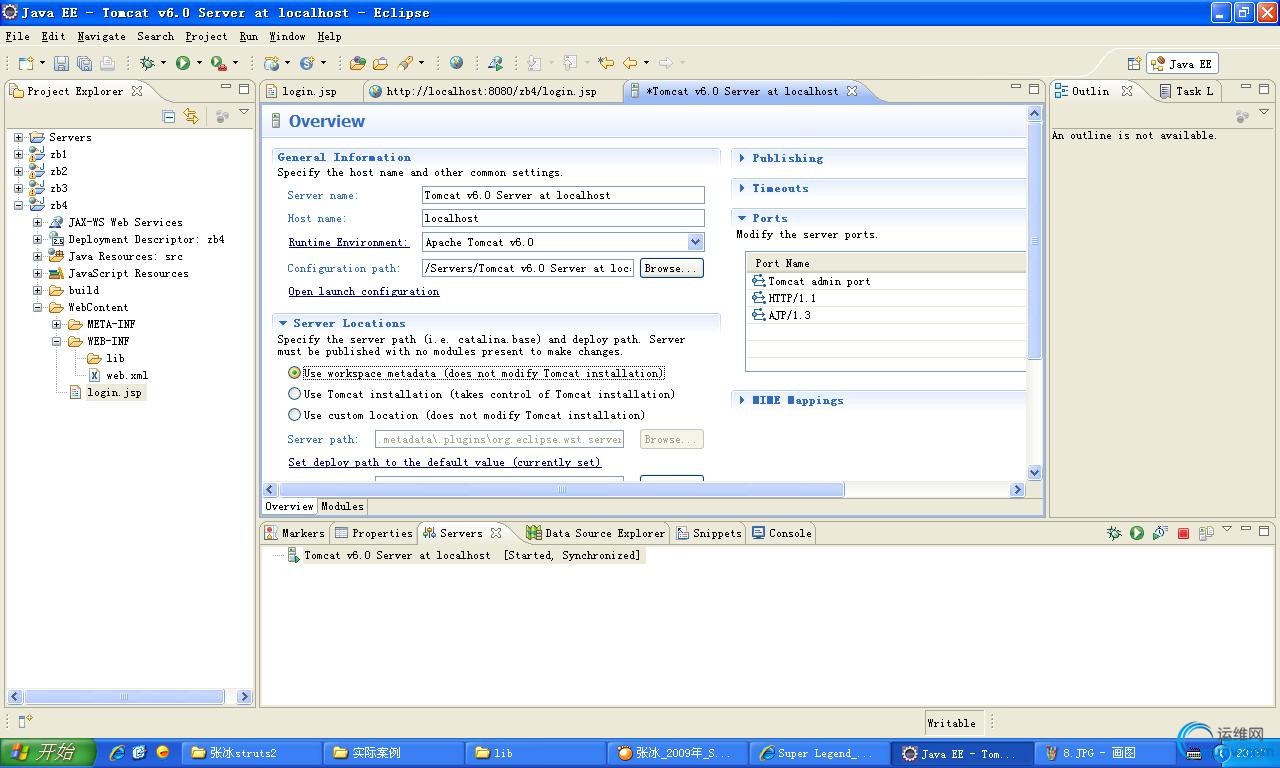Click the Open Perspective icon
Viewport: 1280px width, 768px height.
tap(1134, 63)
